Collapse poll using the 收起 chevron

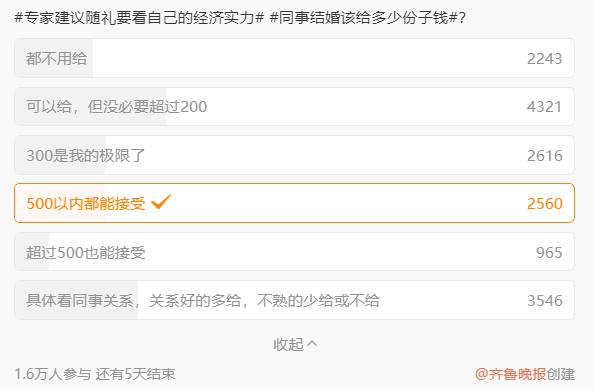[x=312, y=344]
